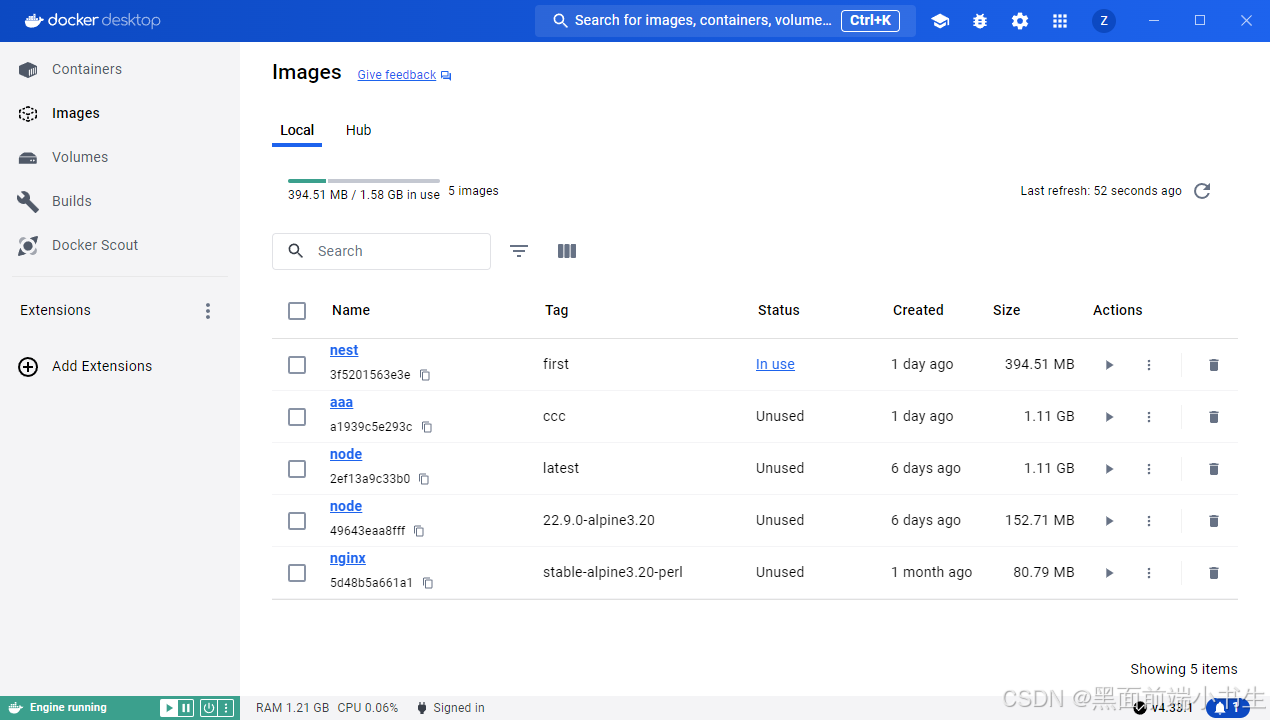Toggle the select-all images checkbox
Image resolution: width=1270 pixels, height=720 pixels.
(x=297, y=310)
